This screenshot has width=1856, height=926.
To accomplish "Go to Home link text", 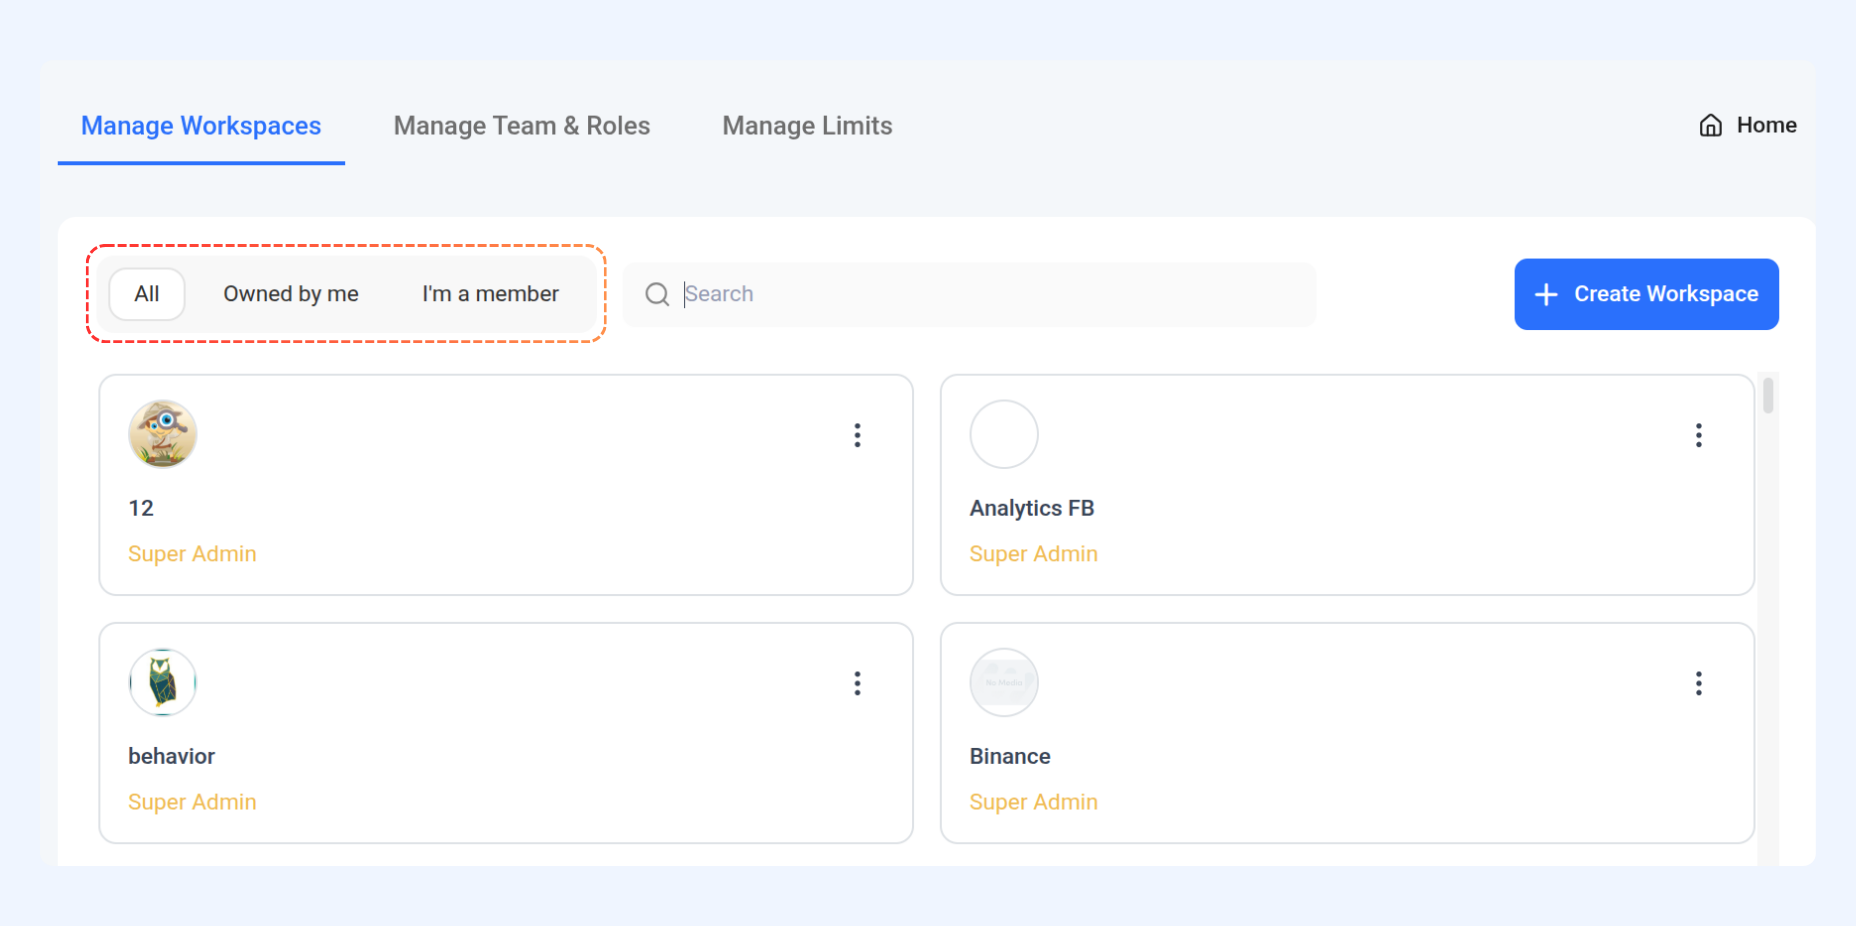I will click(1766, 125).
